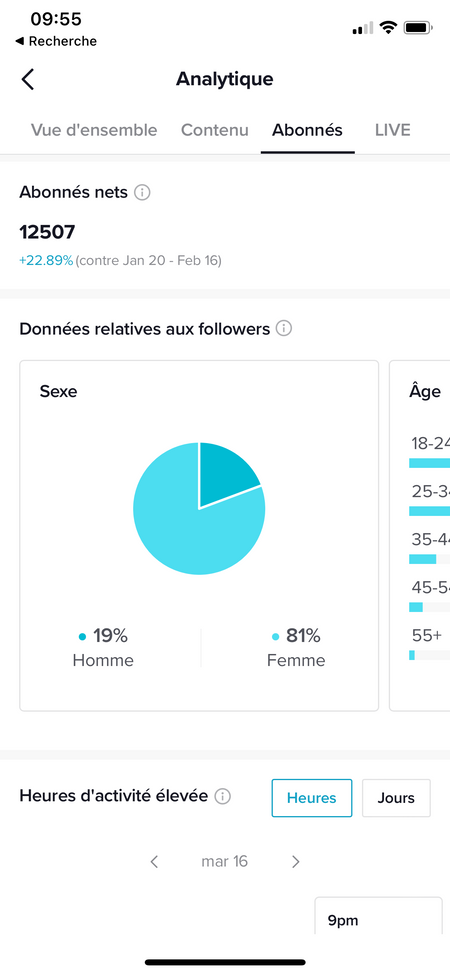The height and width of the screenshot is (975, 450).
Task: Switch to the Vue d'ensemble tab
Action: 94,130
